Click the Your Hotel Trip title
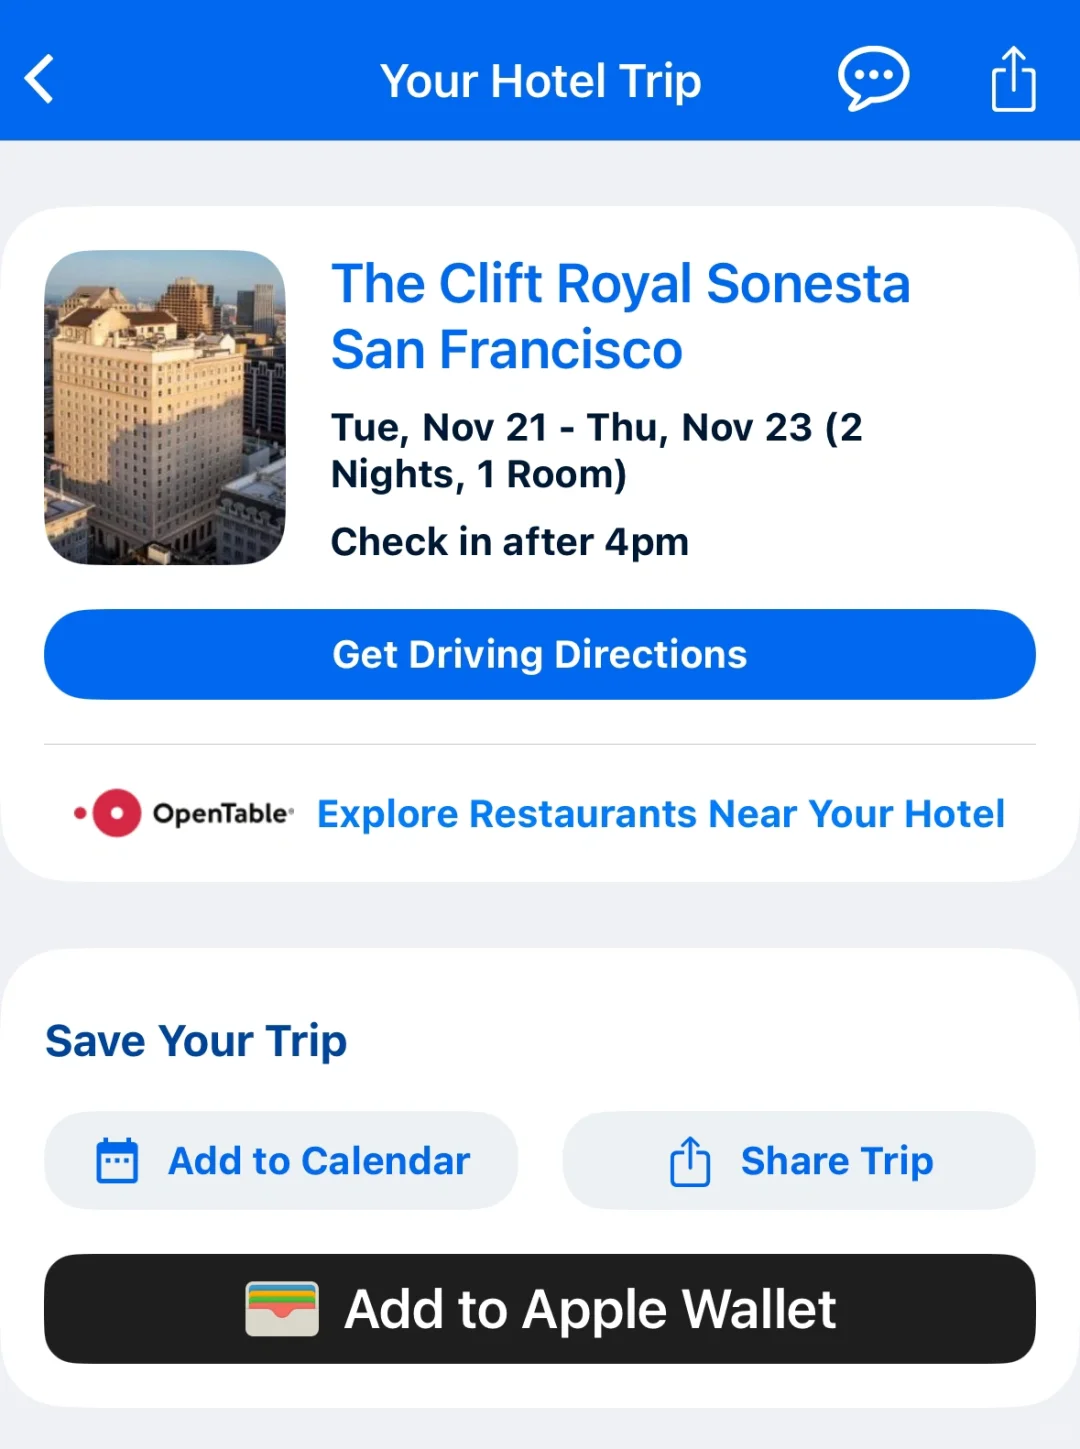This screenshot has height=1449, width=1080. point(540,81)
